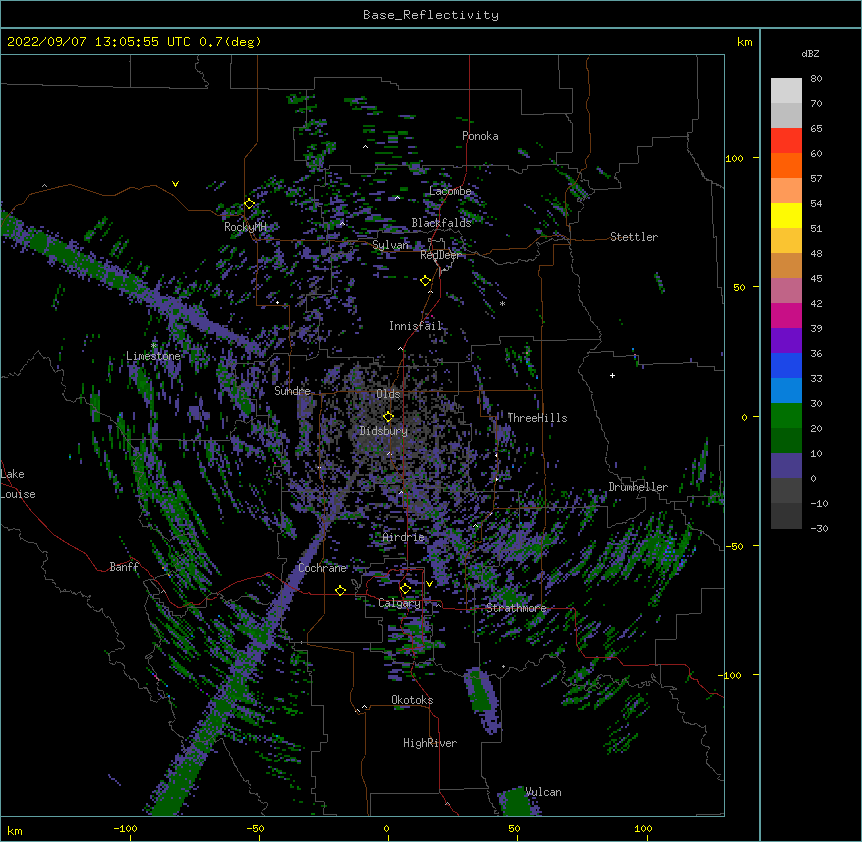Image resolution: width=862 pixels, height=842 pixels.
Task: Click the Calgary city label
Action: [399, 603]
